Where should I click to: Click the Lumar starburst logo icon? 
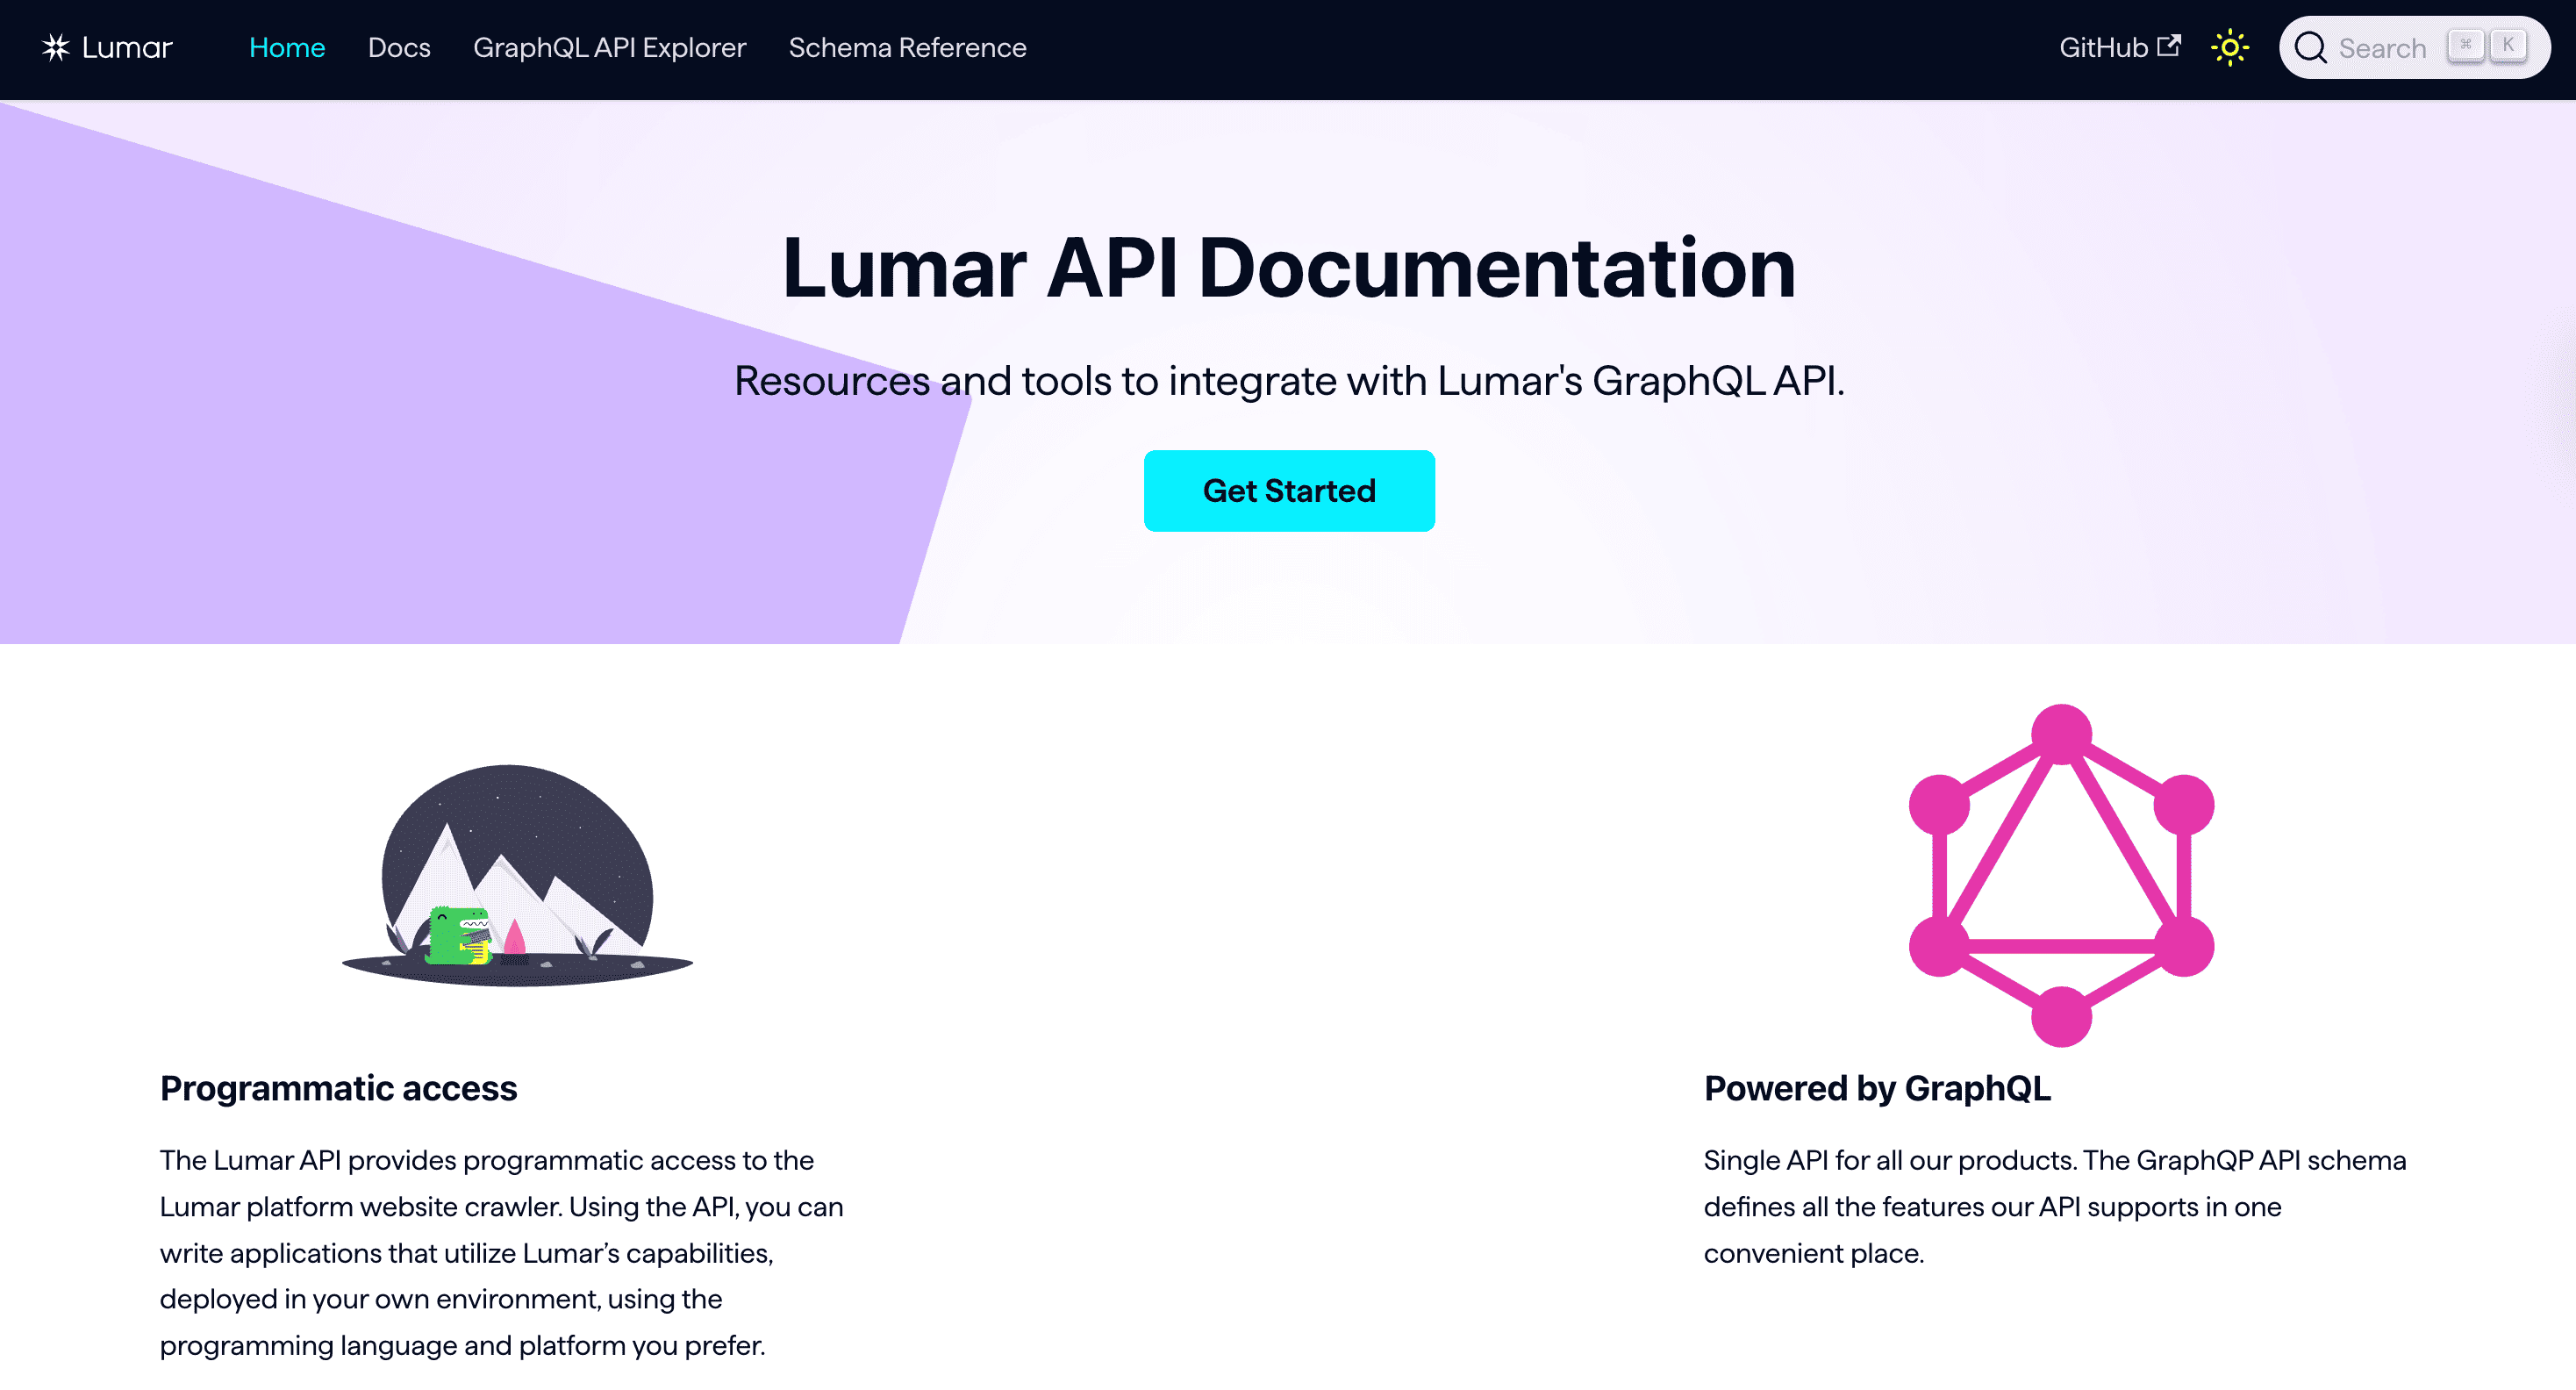point(55,47)
